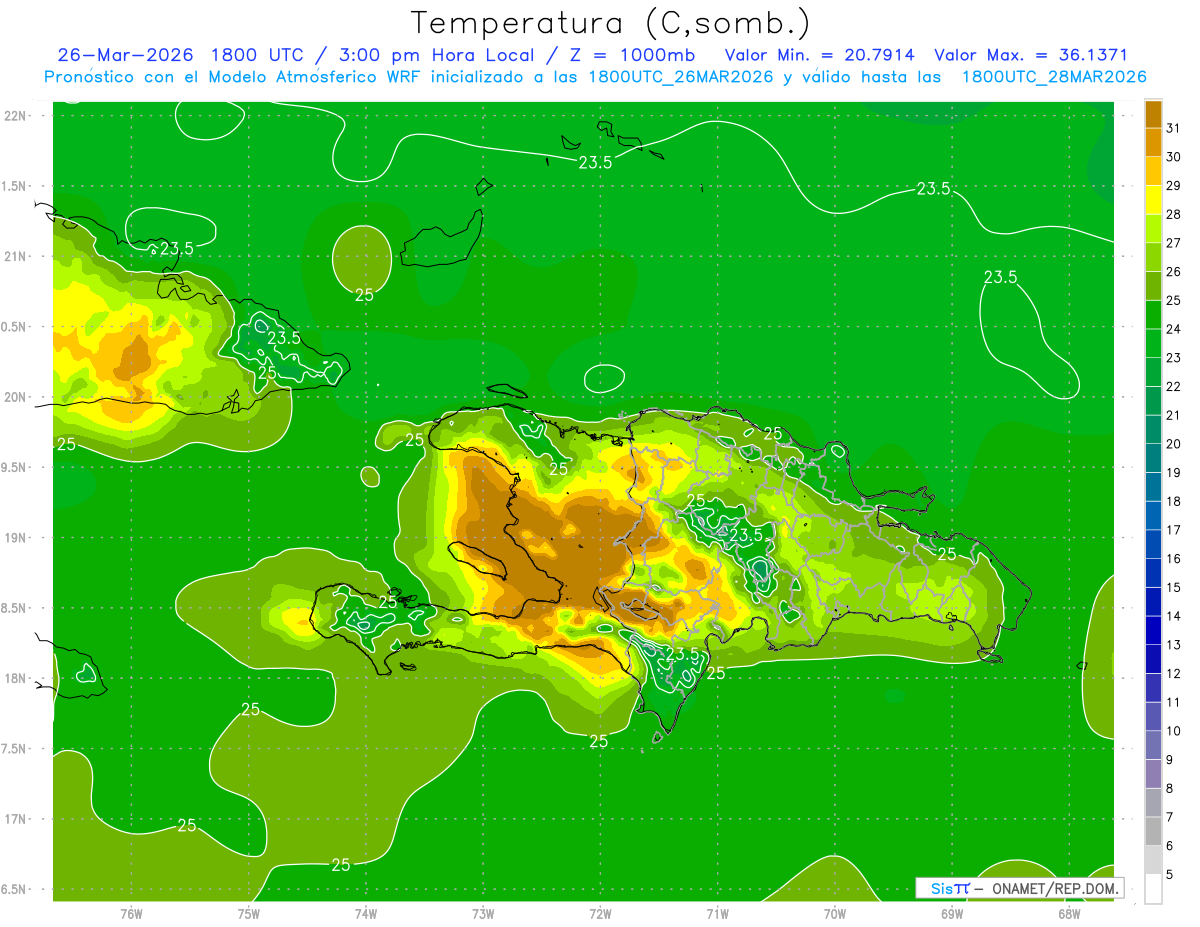Click the 22N latitude axis label
Viewport: 1200px width, 927px height.
click(x=14, y=116)
